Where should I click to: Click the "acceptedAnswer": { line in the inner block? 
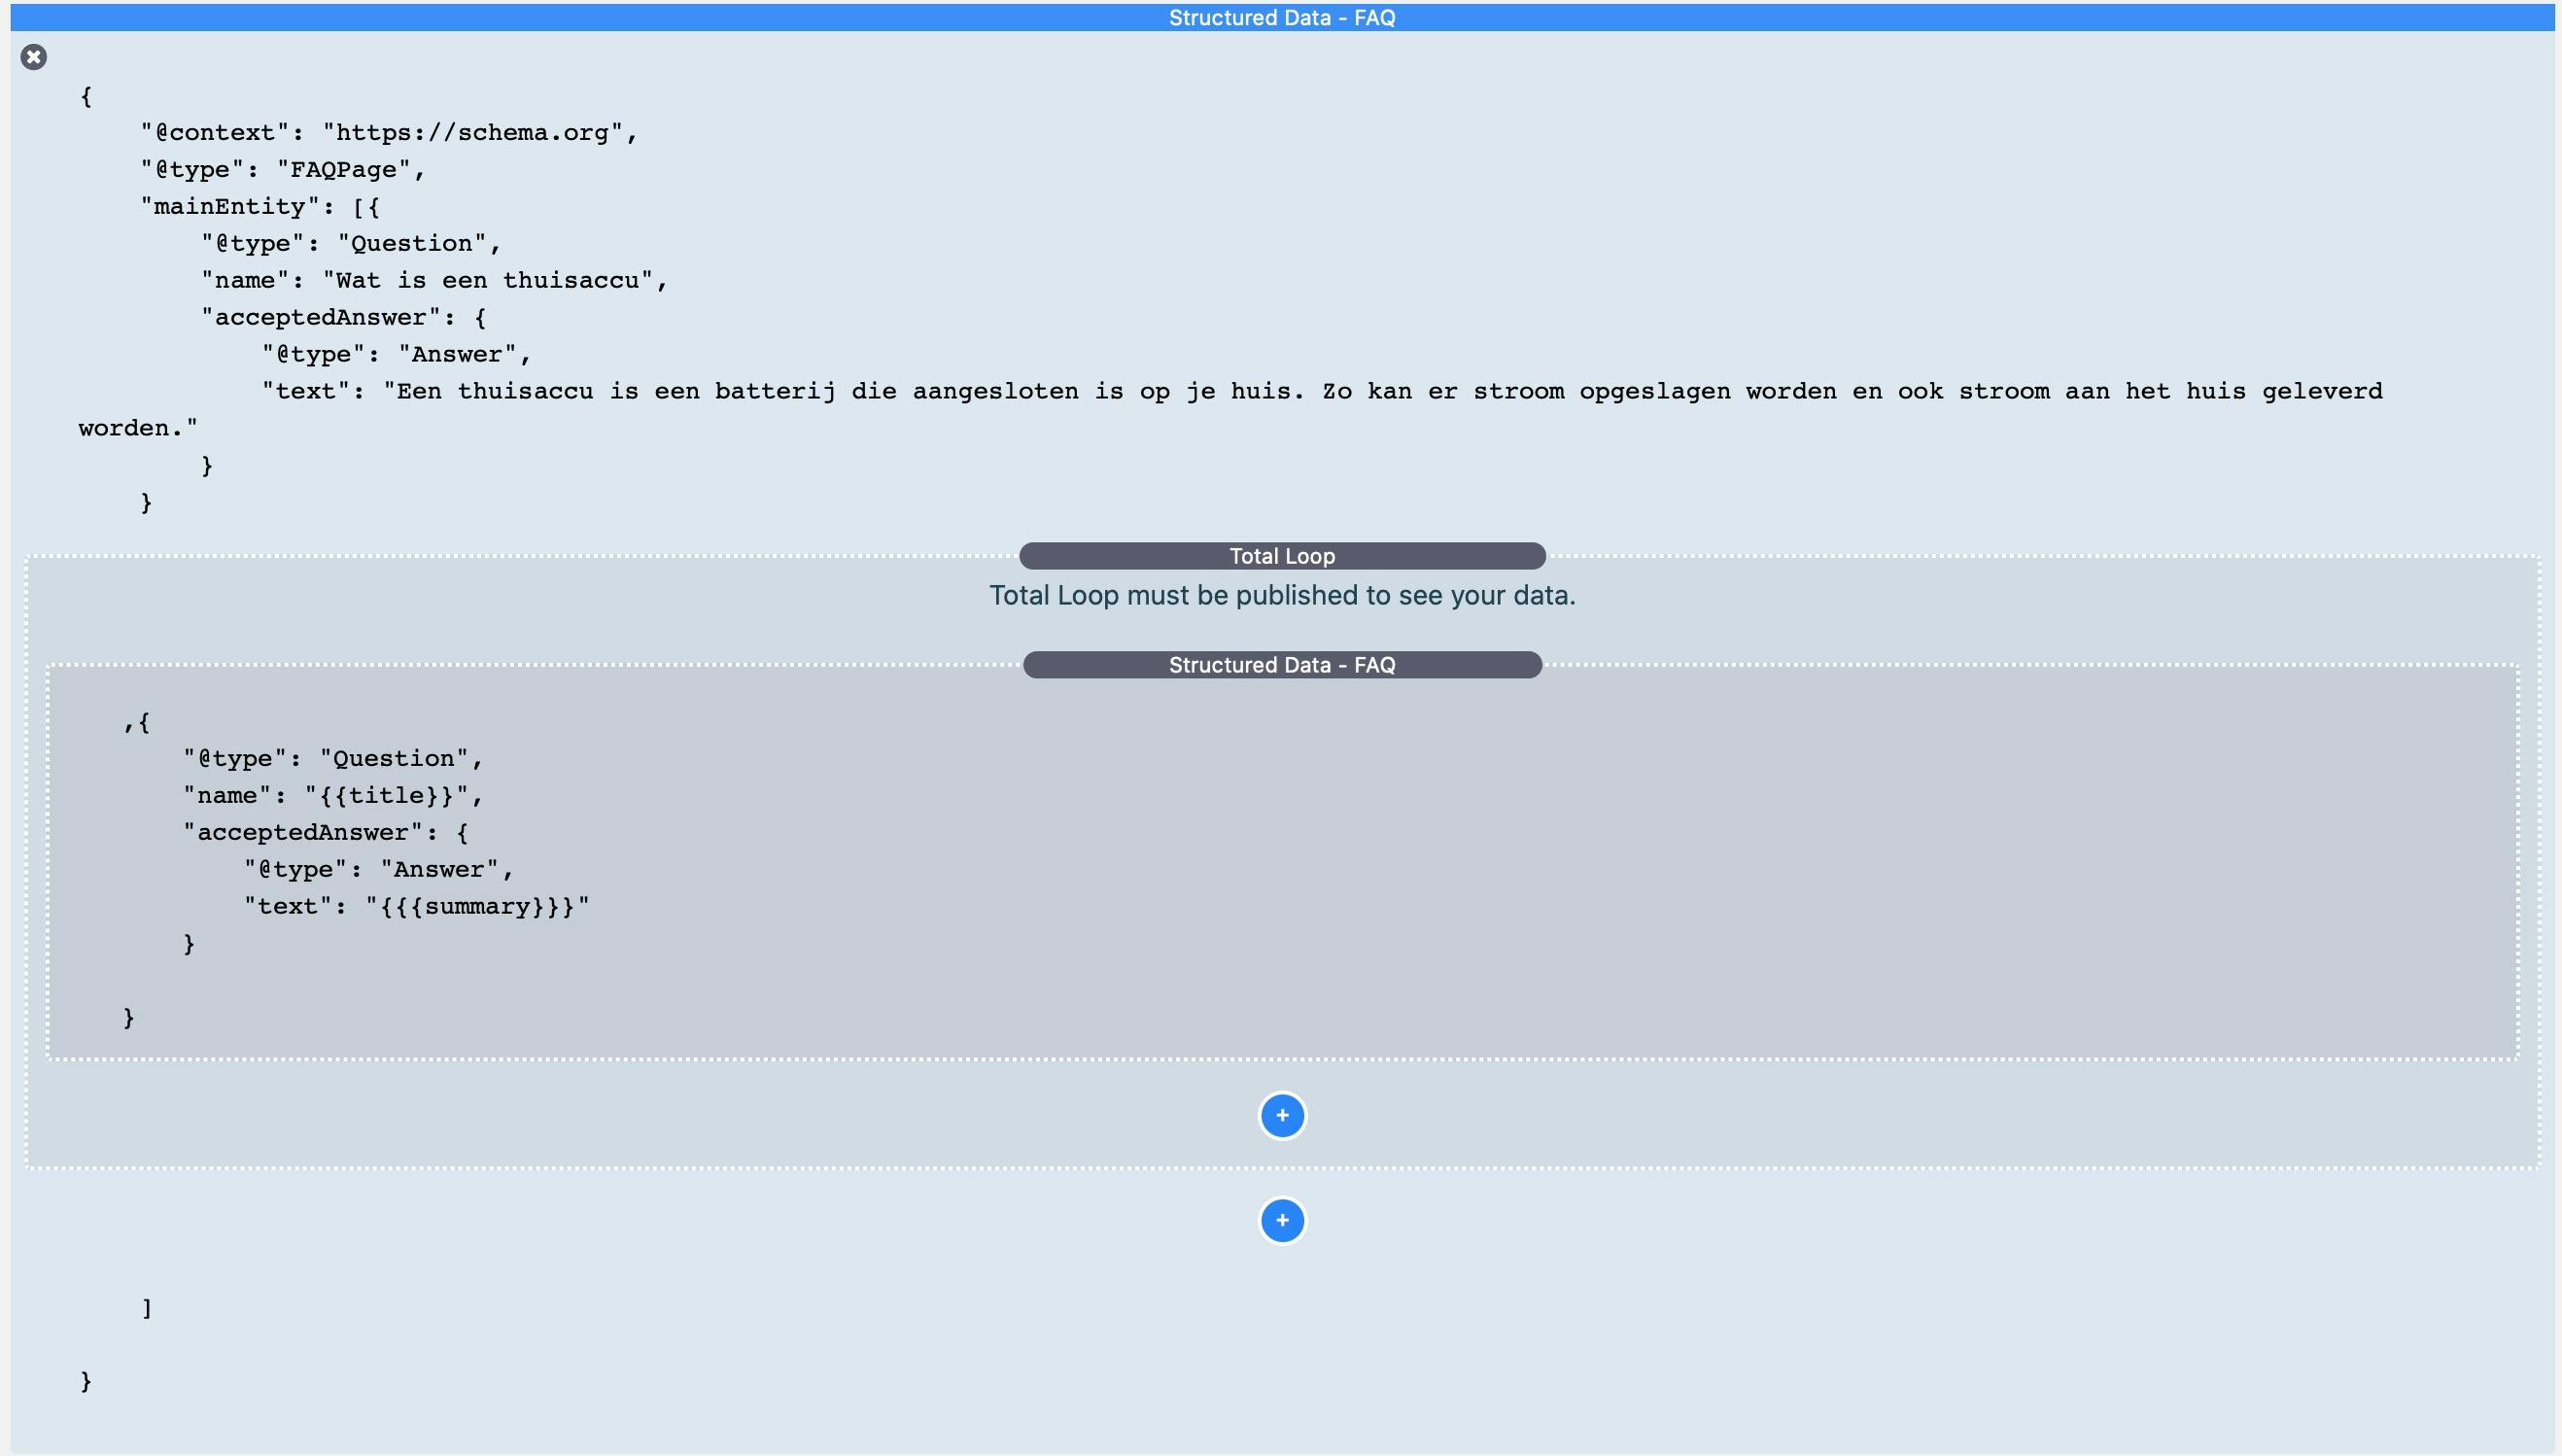[x=326, y=833]
